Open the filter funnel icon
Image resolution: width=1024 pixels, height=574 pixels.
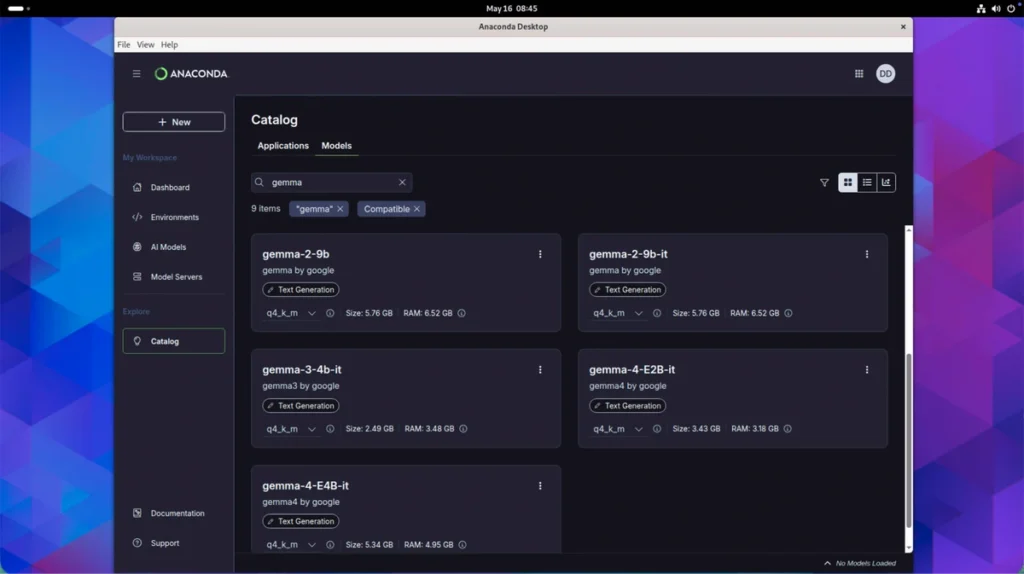point(824,183)
